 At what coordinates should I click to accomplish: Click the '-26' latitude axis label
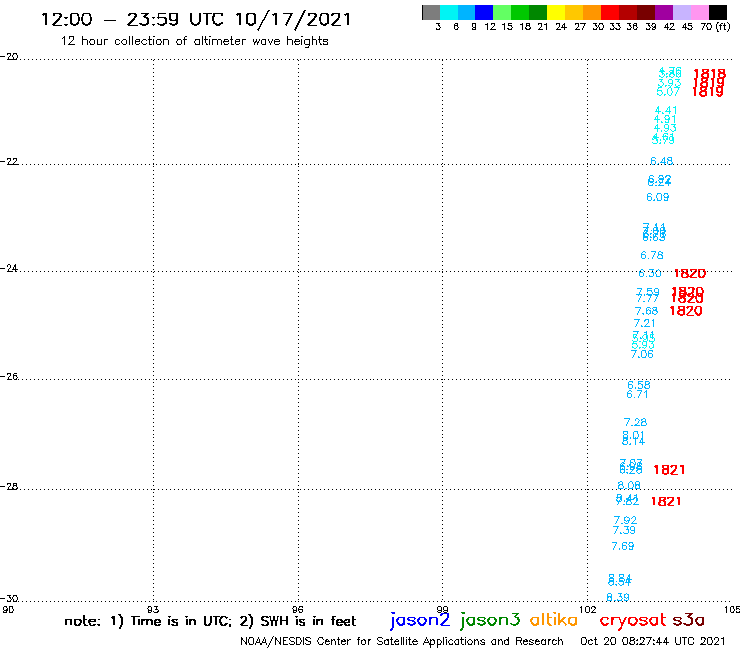click(x=9, y=376)
